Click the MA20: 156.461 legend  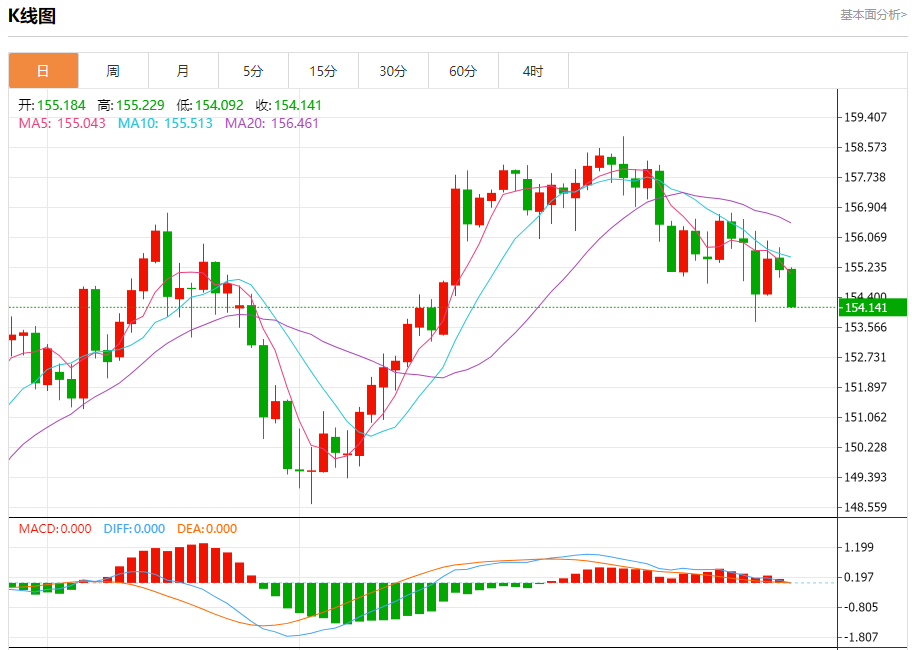(x=272, y=123)
